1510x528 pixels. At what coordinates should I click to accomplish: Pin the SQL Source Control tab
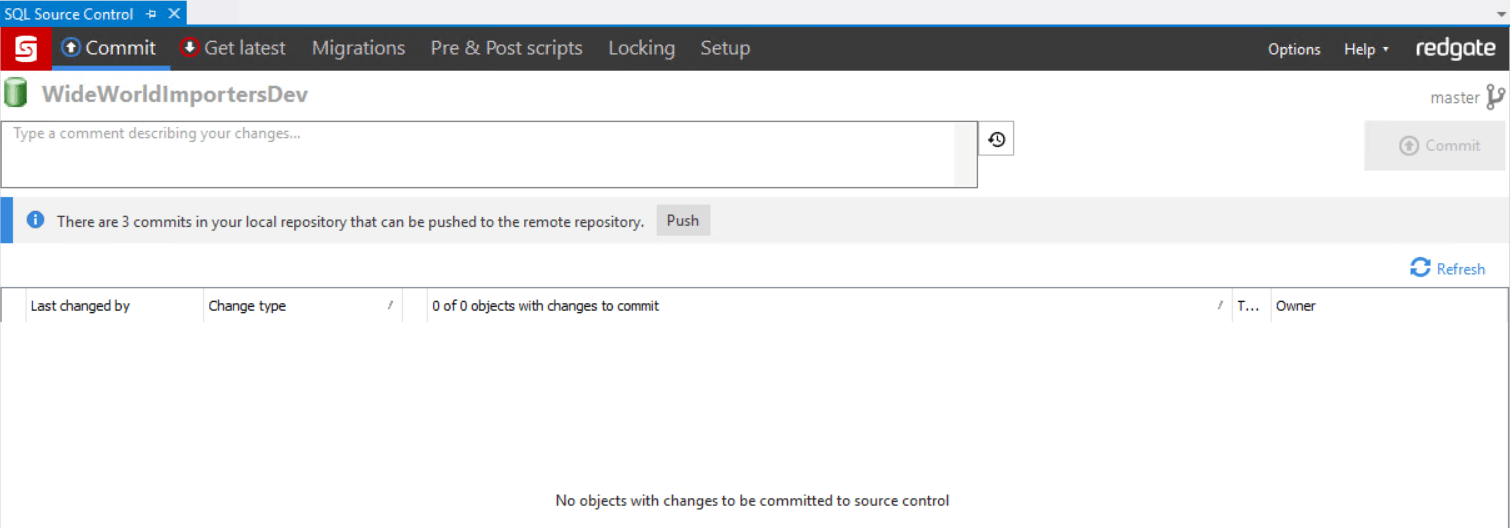[151, 14]
